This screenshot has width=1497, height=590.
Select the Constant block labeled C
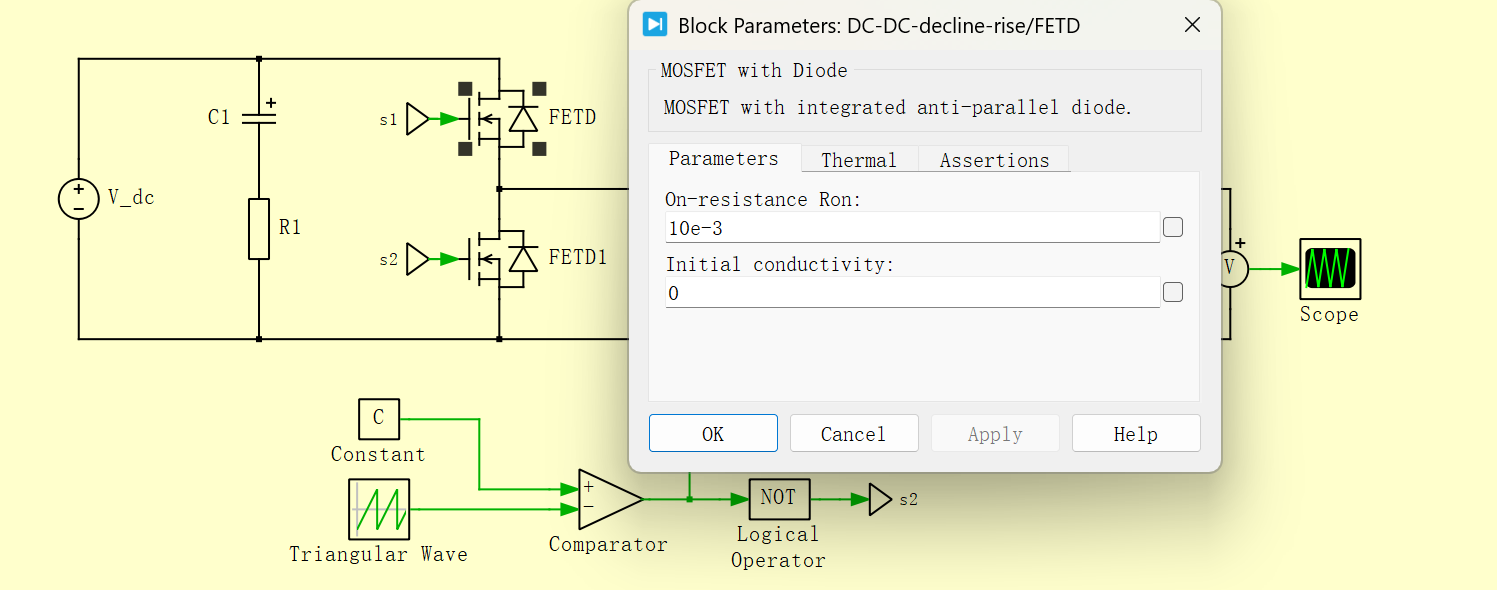379,419
